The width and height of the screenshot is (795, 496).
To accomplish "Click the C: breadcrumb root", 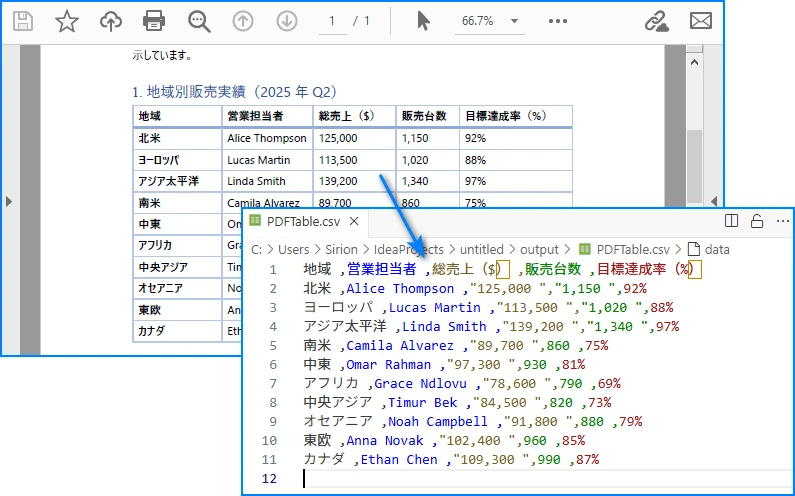I will pos(257,250).
